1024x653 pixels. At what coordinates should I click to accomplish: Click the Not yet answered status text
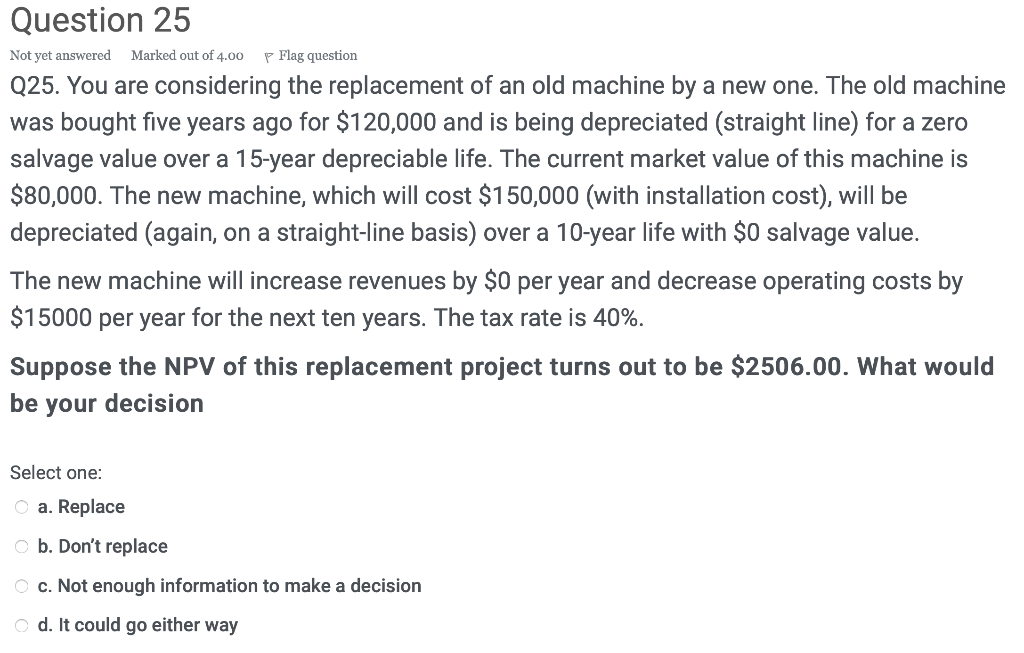60,55
